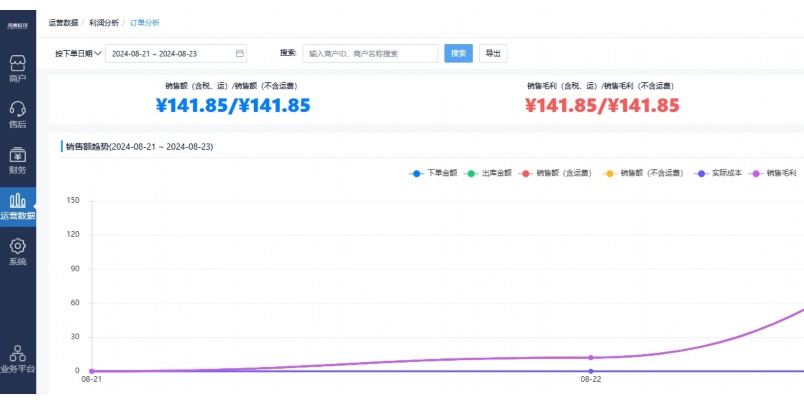Open the 财务 finance sidebar section
This screenshot has width=804, height=404.
click(18, 160)
